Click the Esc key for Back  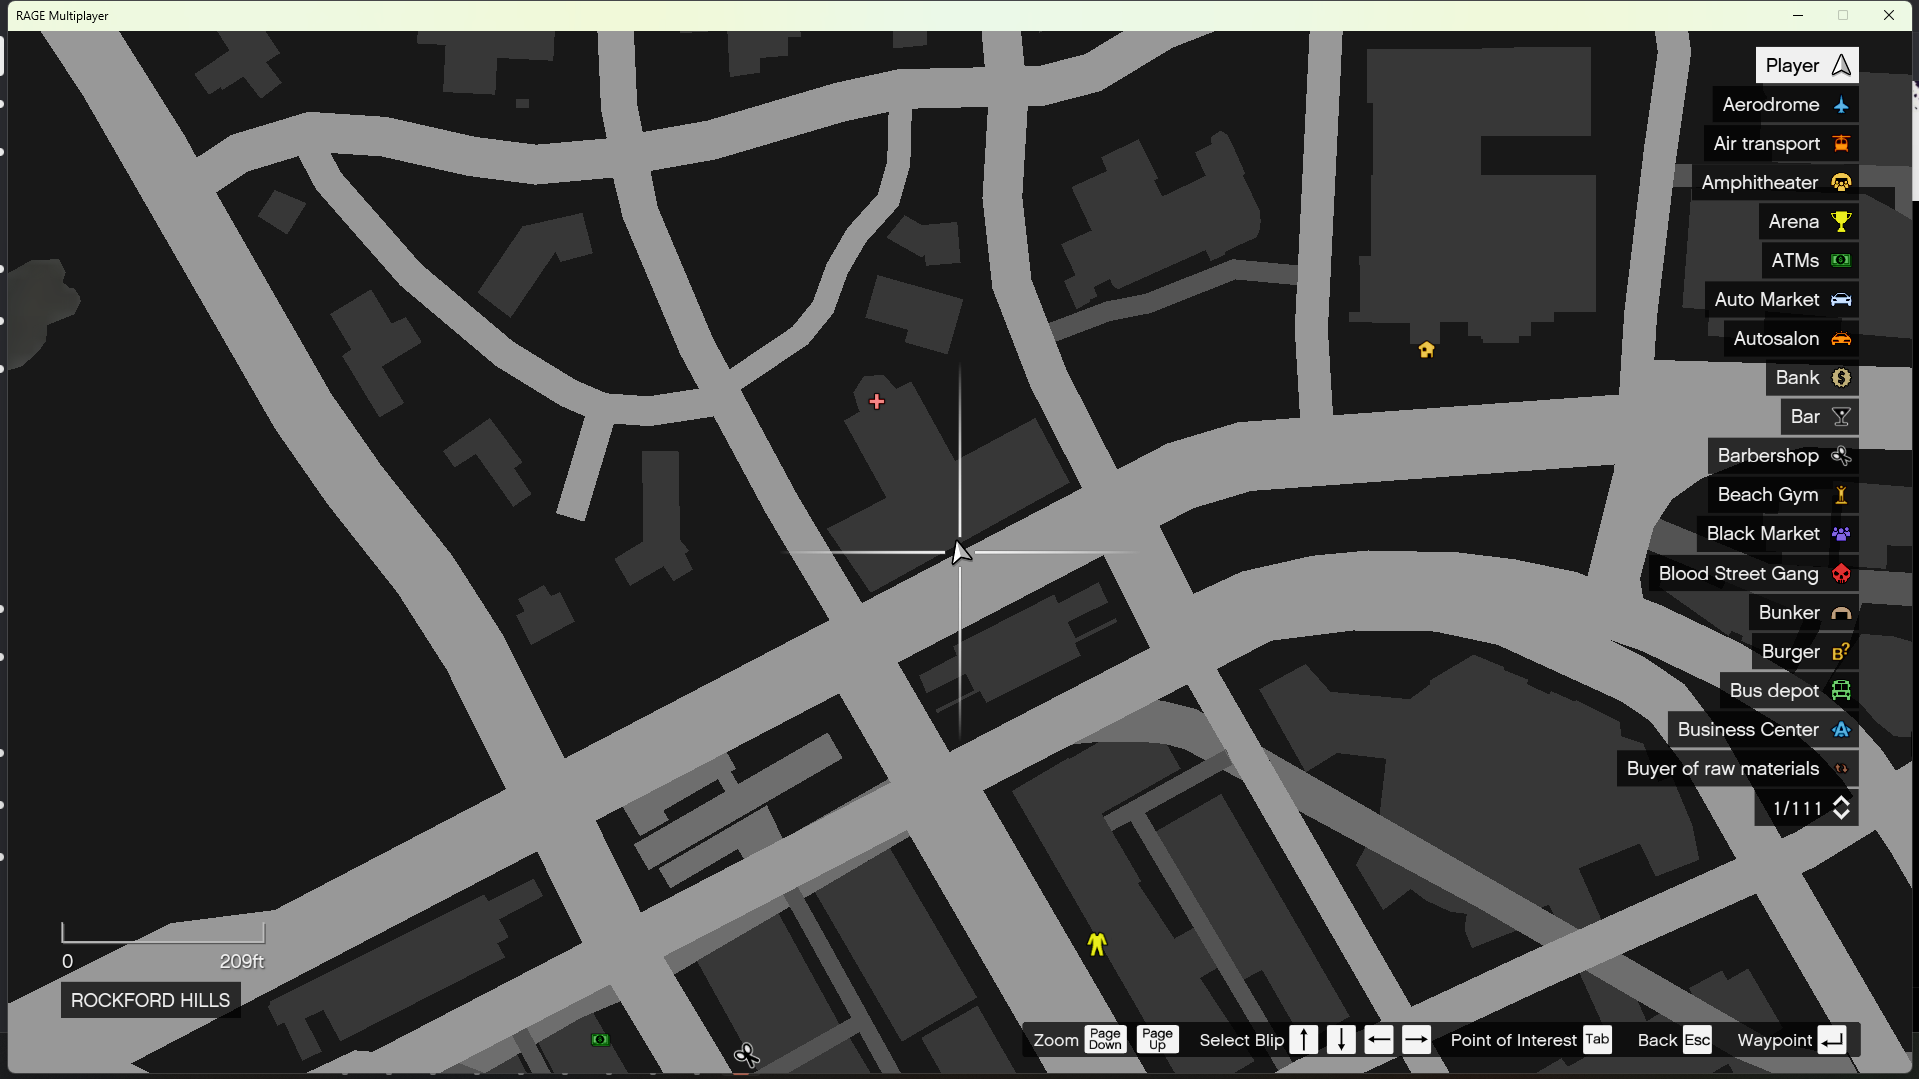(x=1698, y=1040)
